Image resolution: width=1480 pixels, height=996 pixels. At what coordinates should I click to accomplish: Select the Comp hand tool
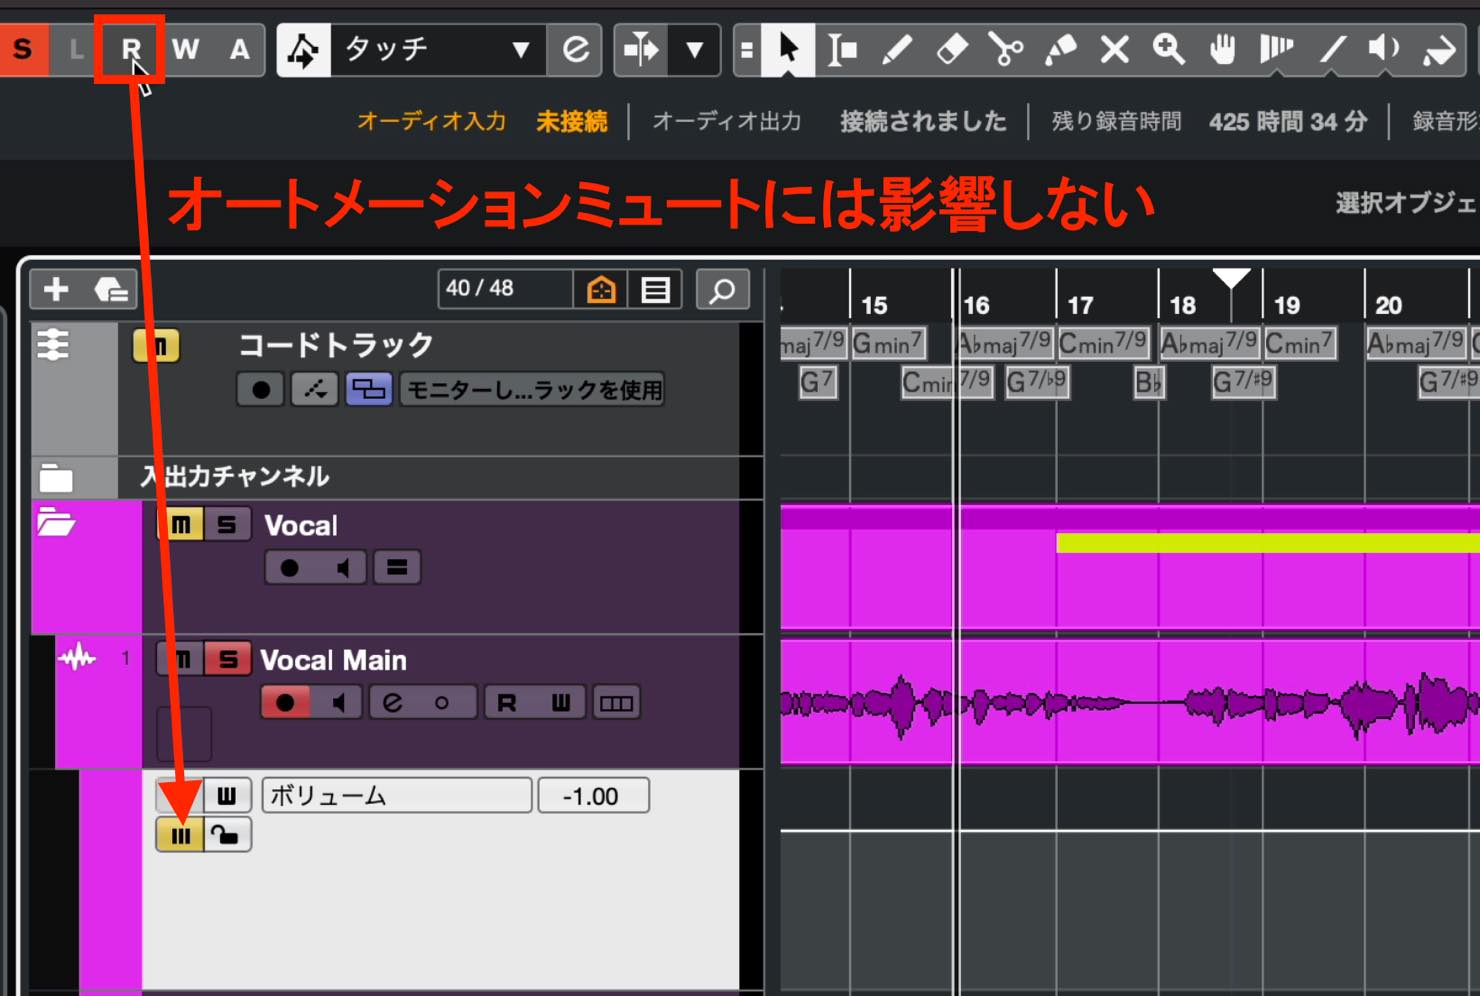pyautogui.click(x=1222, y=49)
